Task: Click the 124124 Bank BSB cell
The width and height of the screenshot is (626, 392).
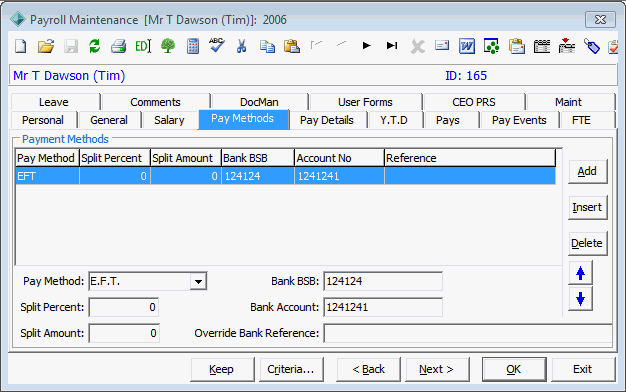Action: pyautogui.click(x=258, y=176)
